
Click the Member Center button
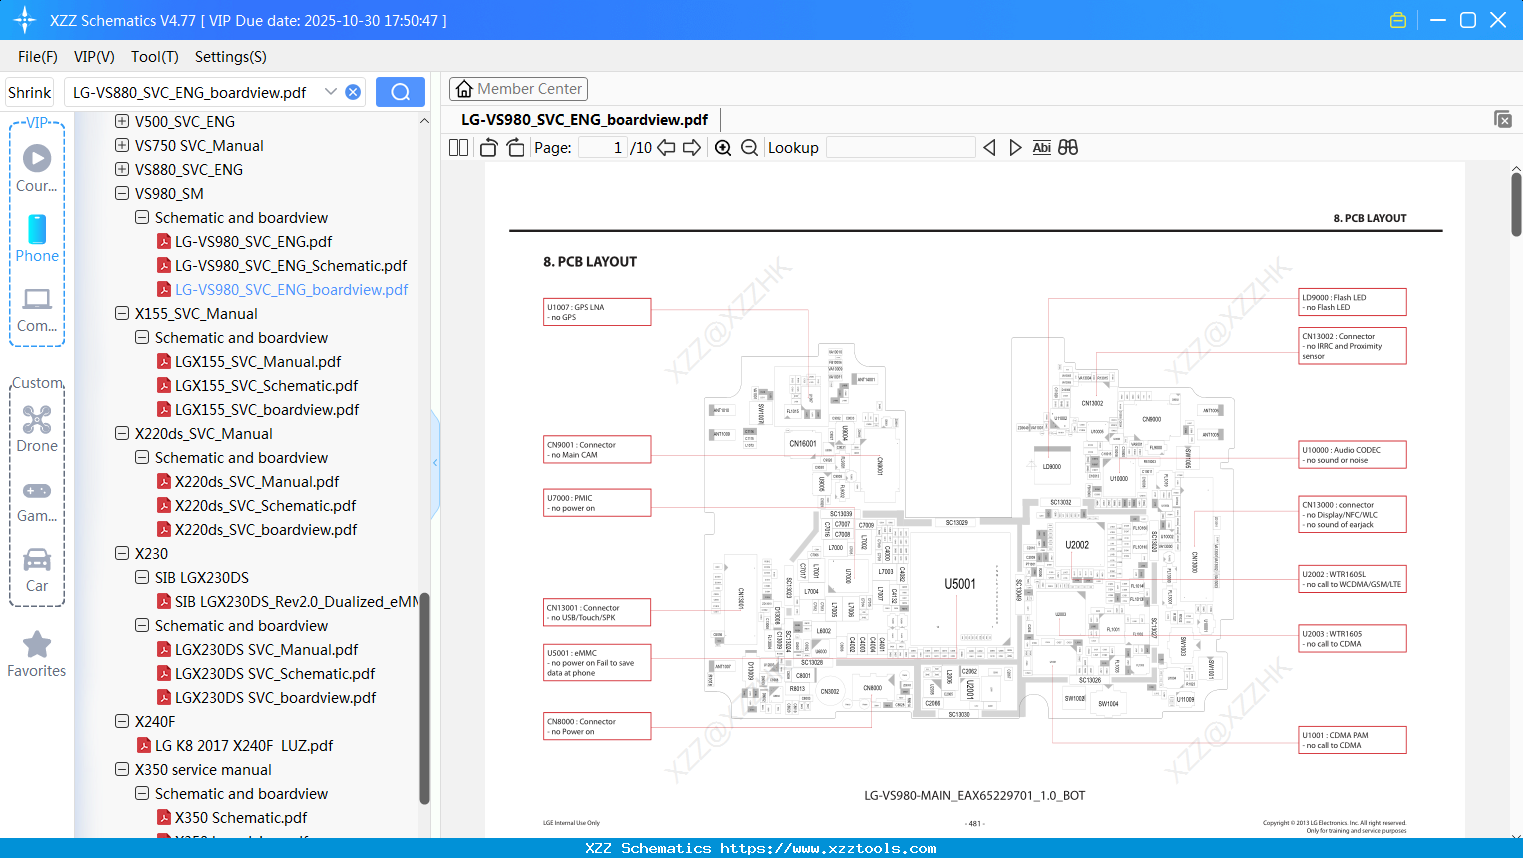(x=518, y=88)
